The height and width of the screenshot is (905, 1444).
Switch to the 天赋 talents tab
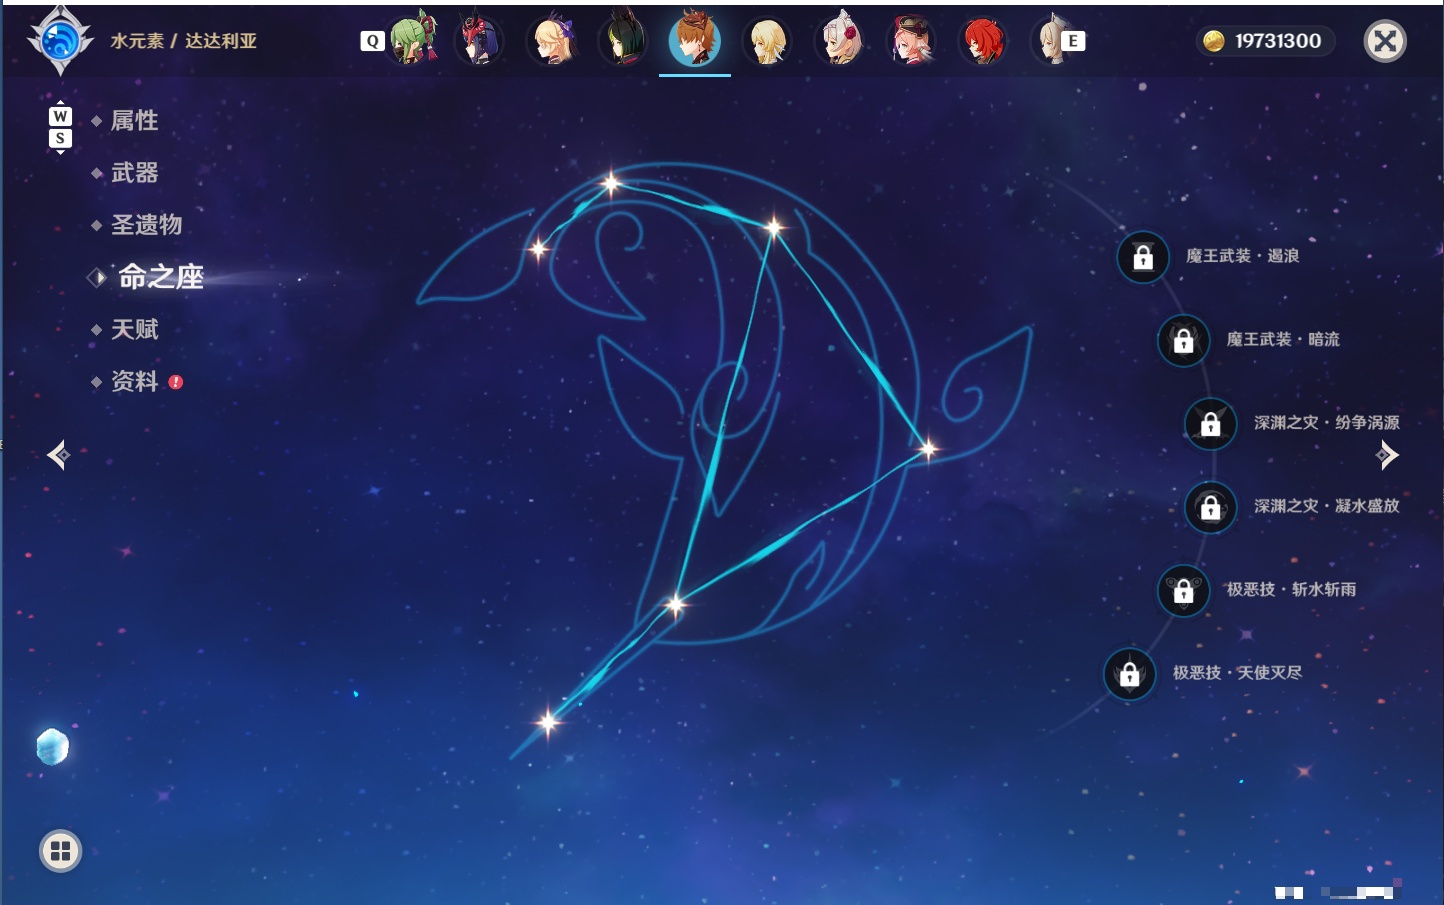134,329
